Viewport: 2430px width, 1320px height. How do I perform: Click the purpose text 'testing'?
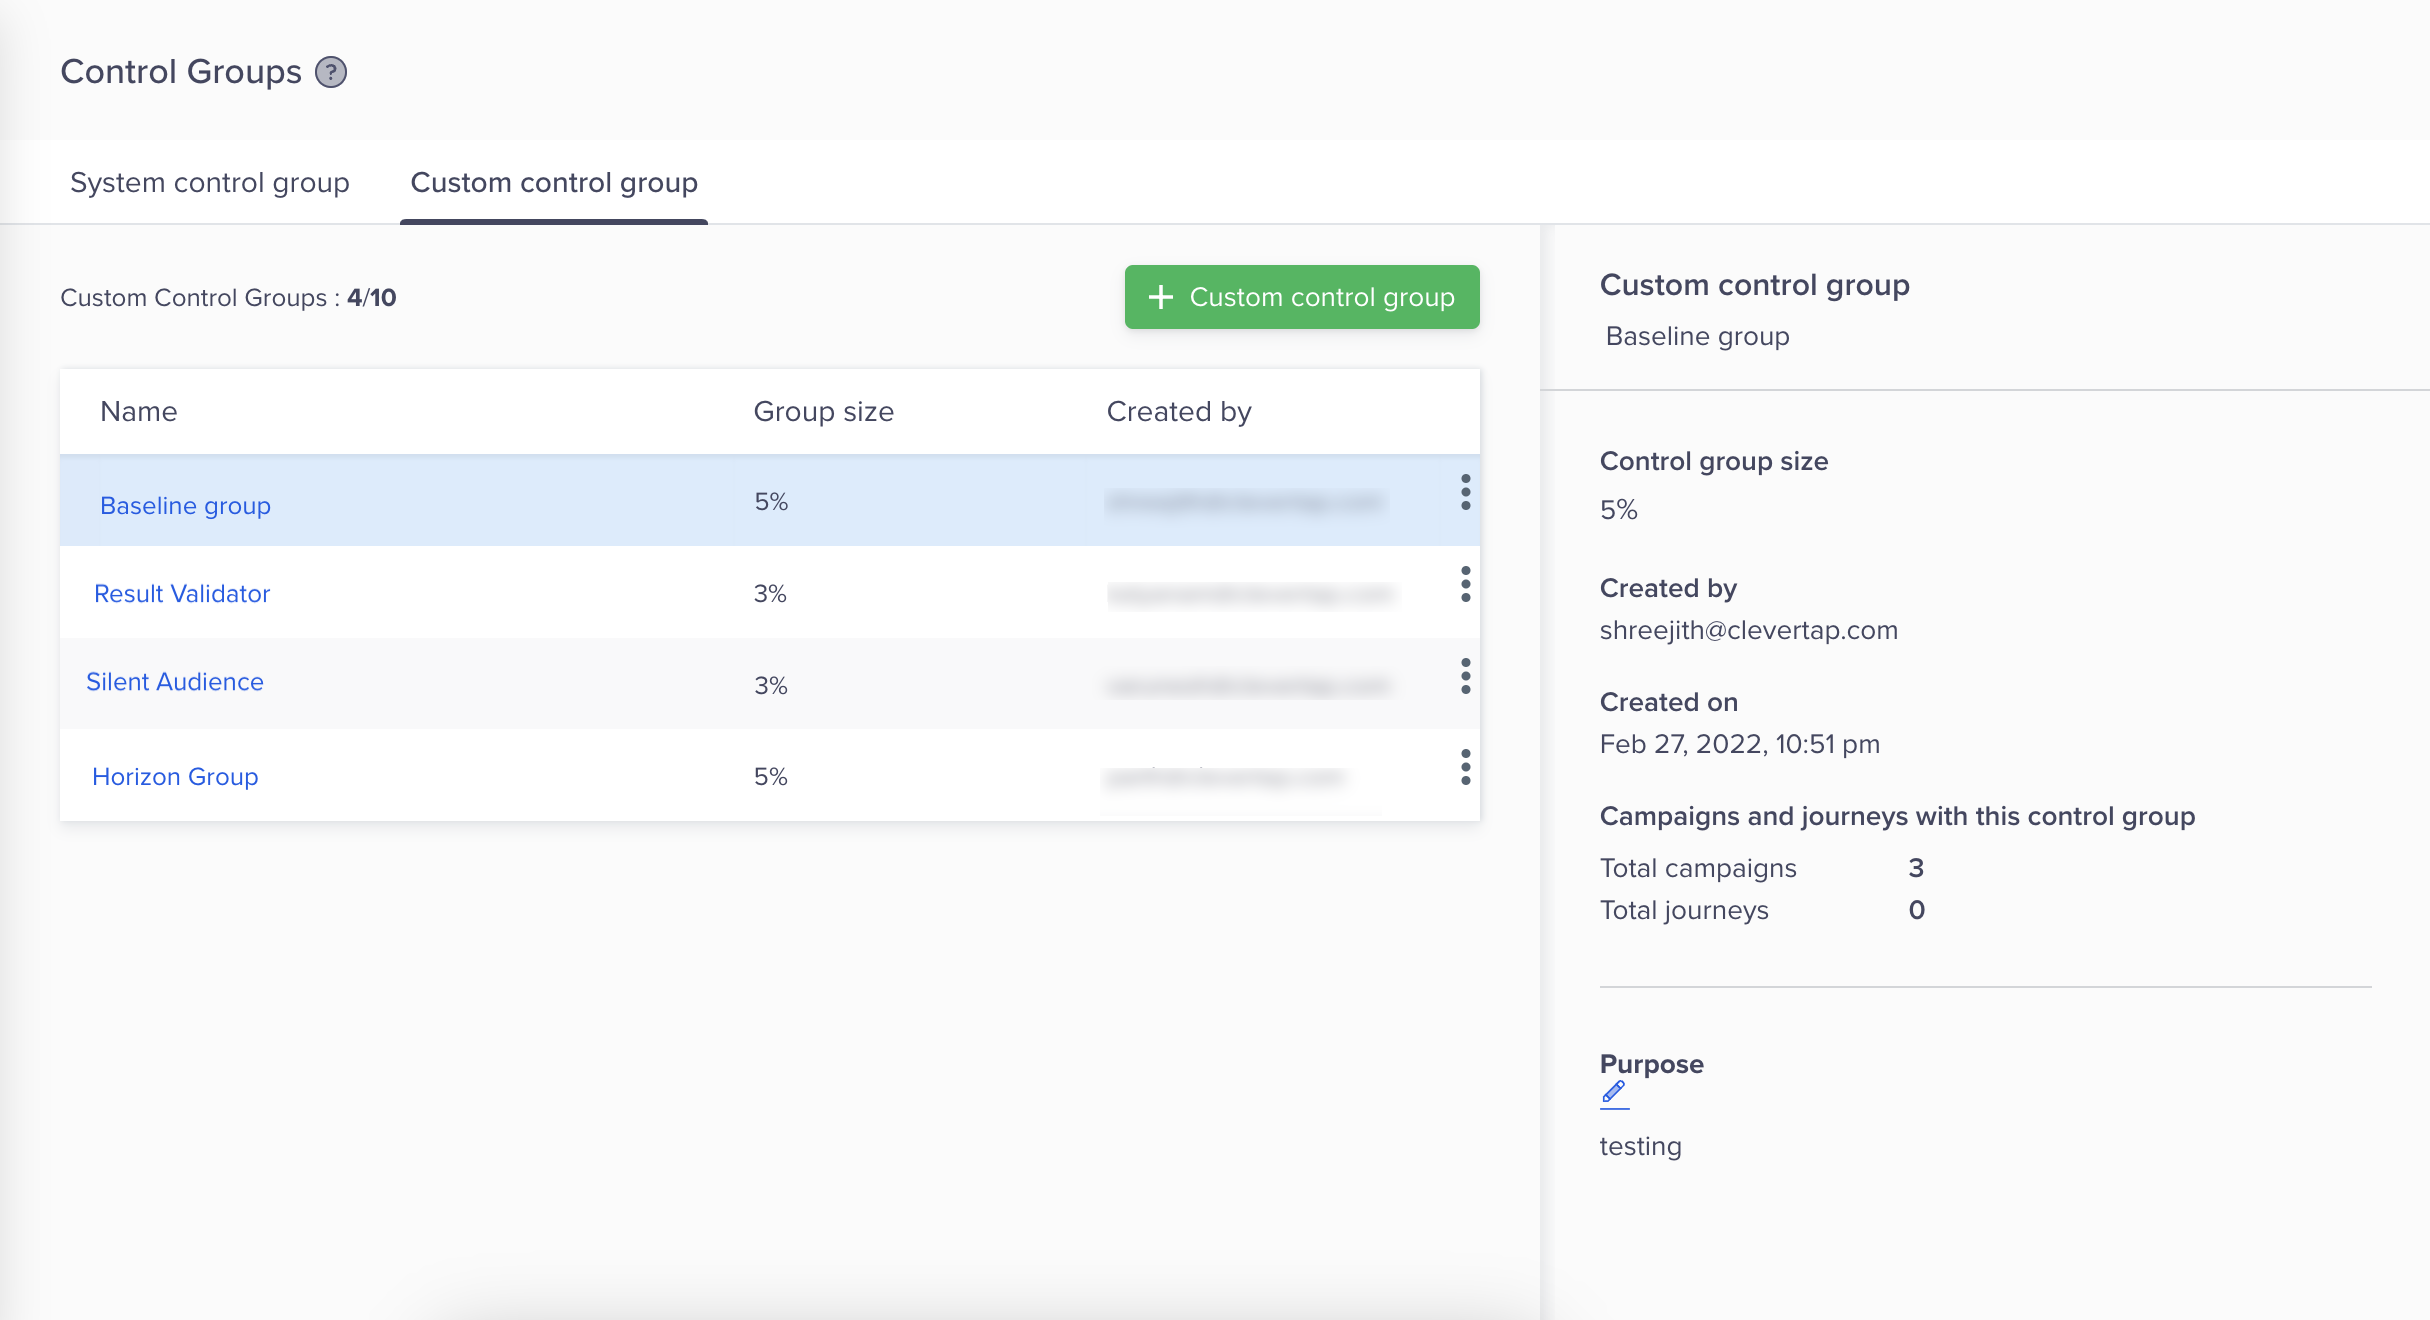coord(1641,1146)
